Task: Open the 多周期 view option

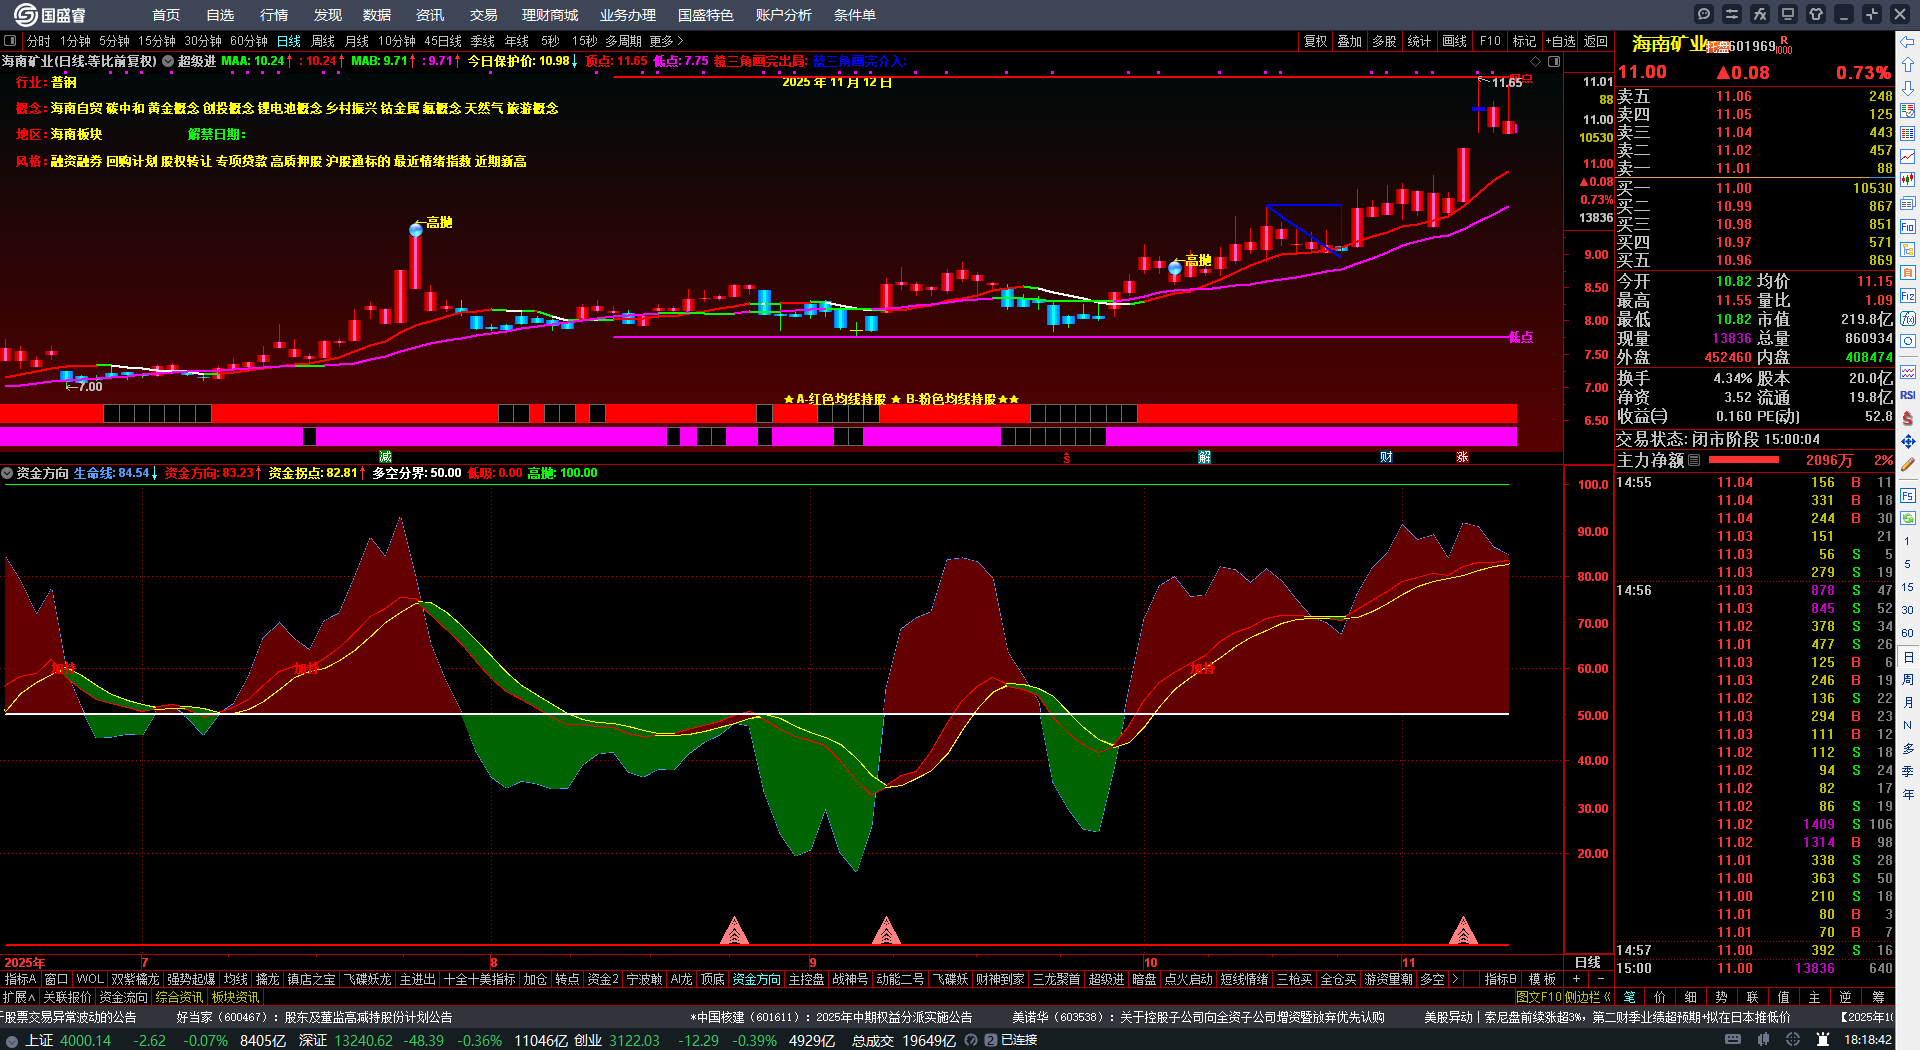Action: tap(623, 41)
